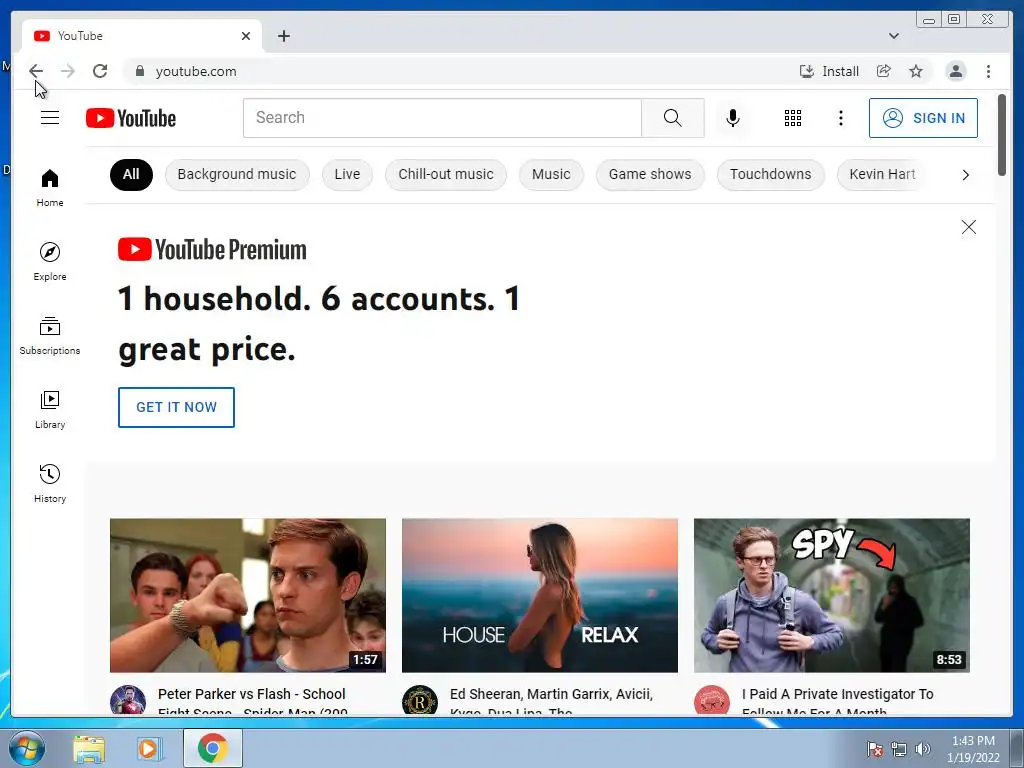
Task: Select the Kevin Hart chip
Action: (x=882, y=174)
